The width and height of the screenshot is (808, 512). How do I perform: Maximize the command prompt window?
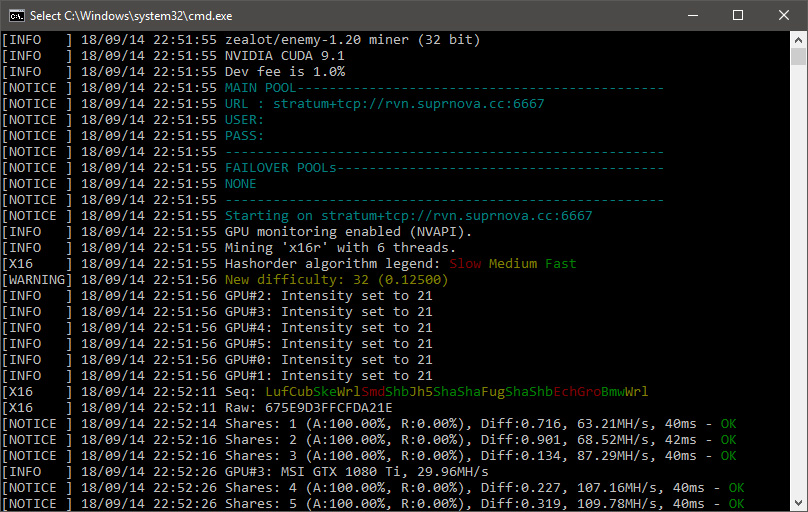[x=738, y=15]
